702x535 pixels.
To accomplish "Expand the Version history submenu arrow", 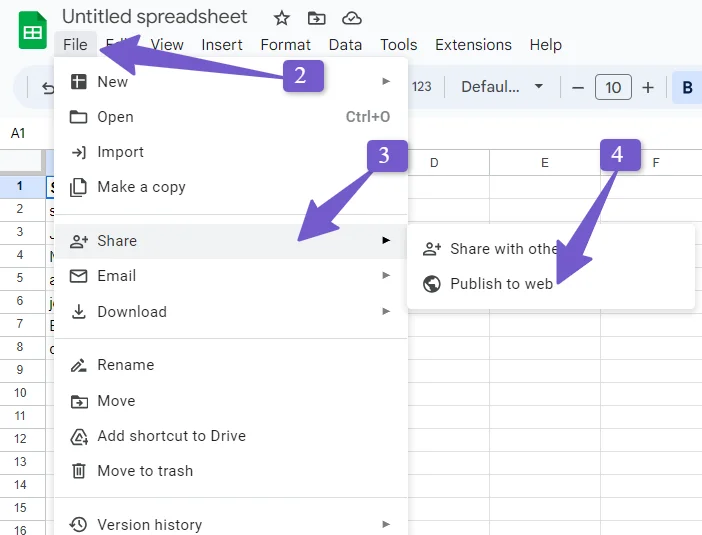I will pyautogui.click(x=386, y=524).
